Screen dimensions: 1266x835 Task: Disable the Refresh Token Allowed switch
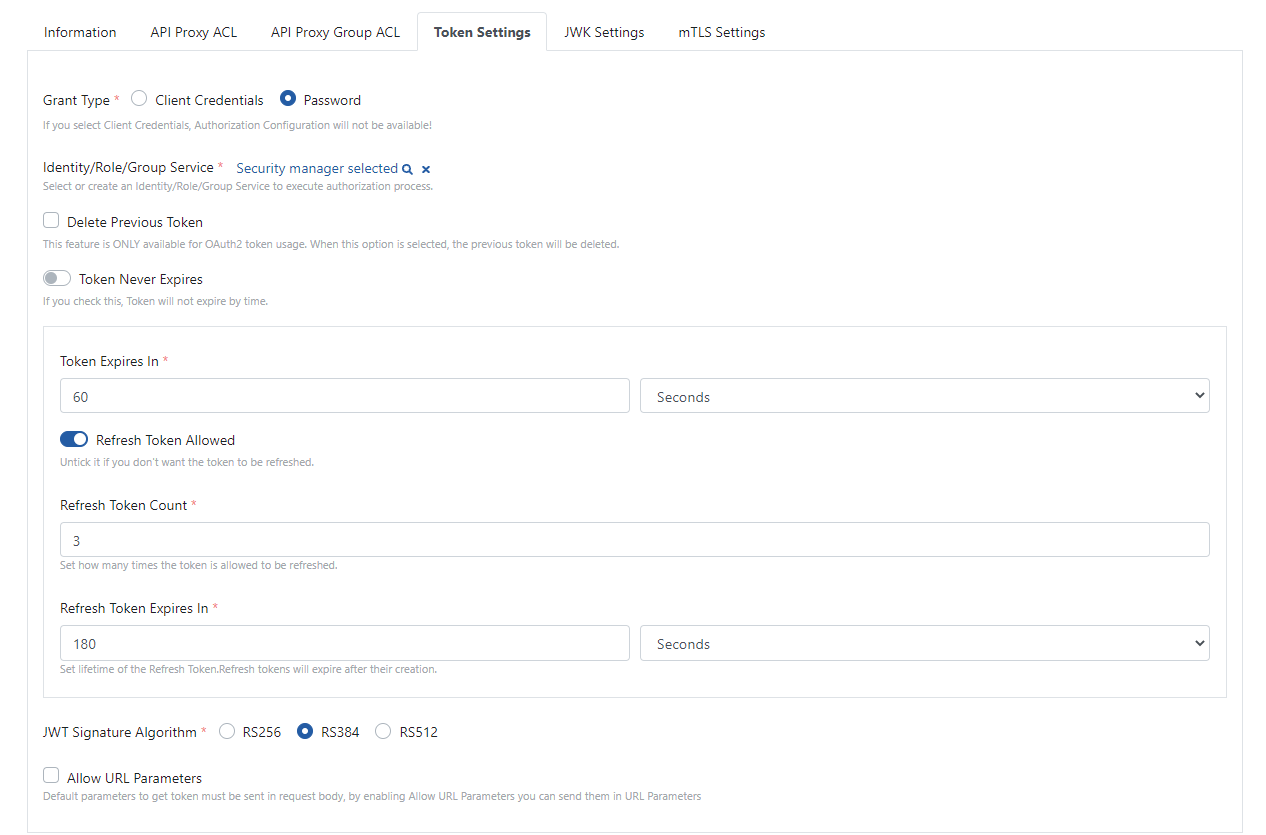pyautogui.click(x=74, y=440)
